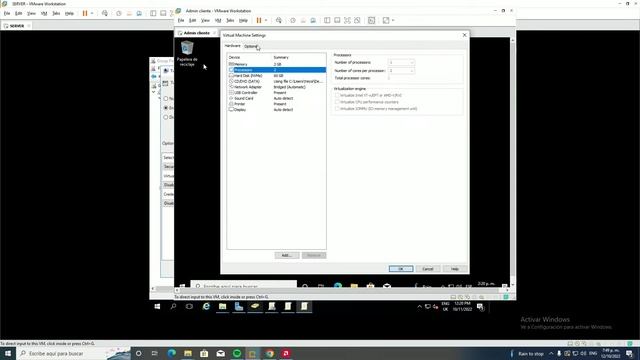640x360 pixels.
Task: Click the Remove button under device list
Action: [314, 255]
